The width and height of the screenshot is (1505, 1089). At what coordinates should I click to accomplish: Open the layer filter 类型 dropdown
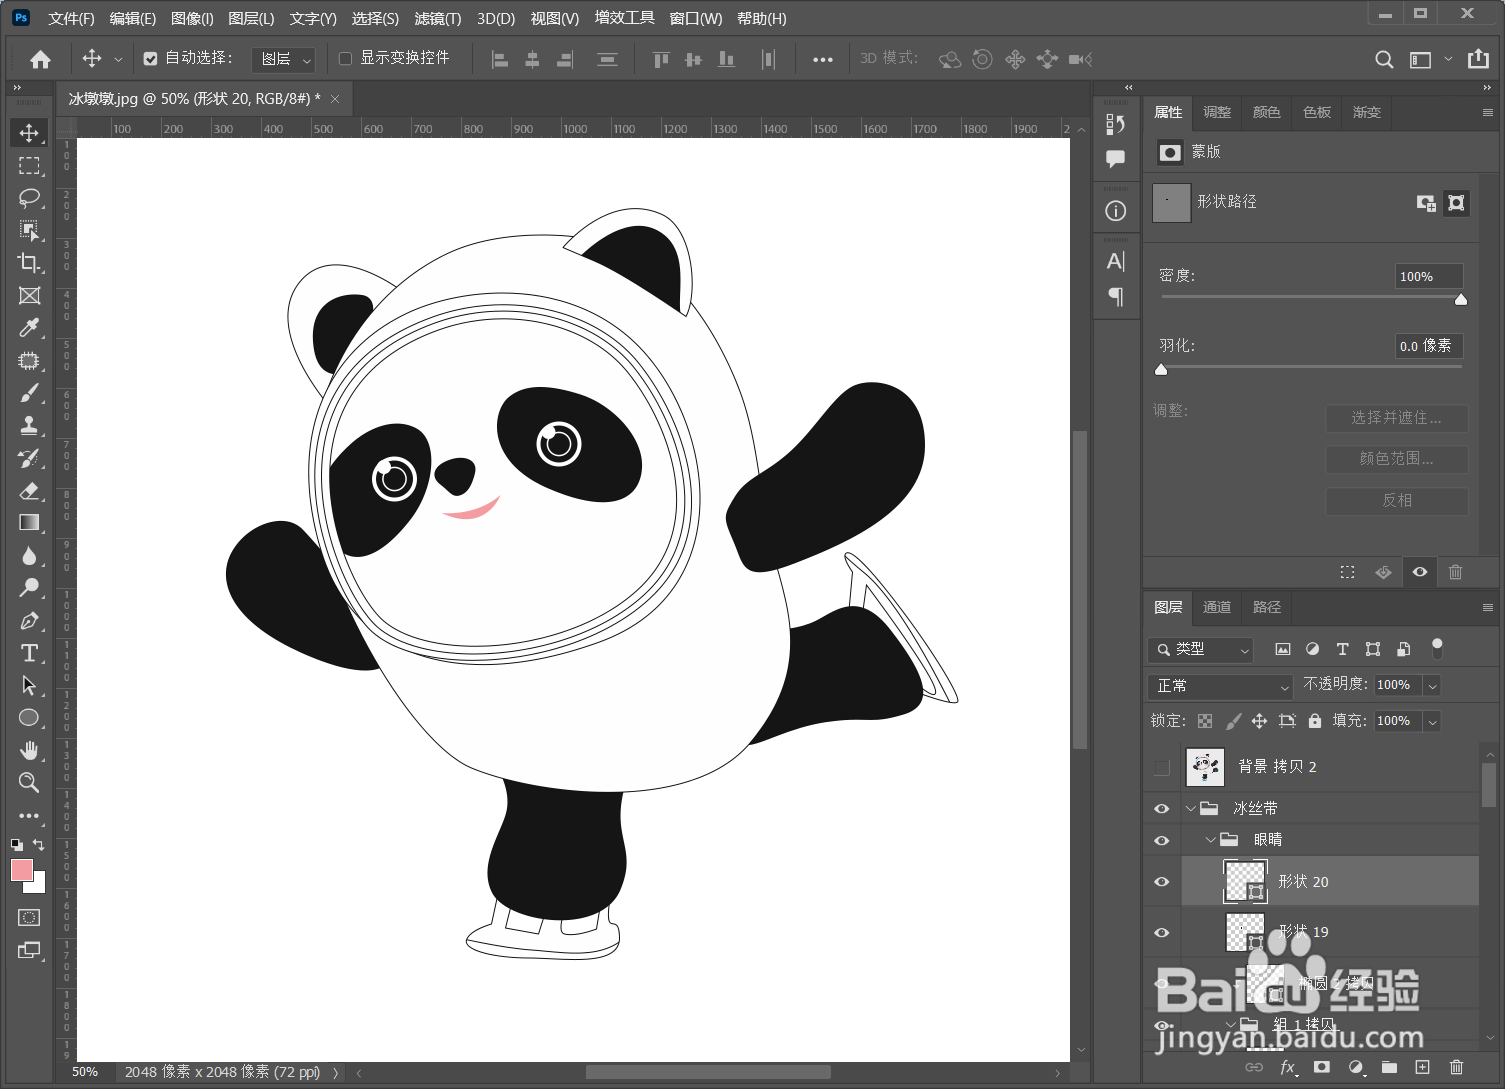click(x=1200, y=650)
